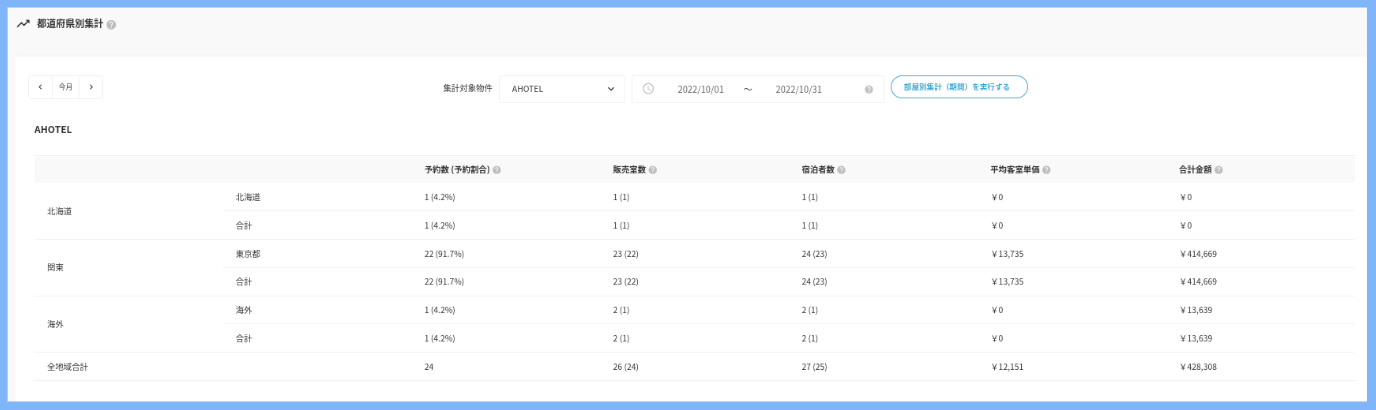Click the clock icon in date range
Screen dimensions: 1376x410
(x=648, y=88)
